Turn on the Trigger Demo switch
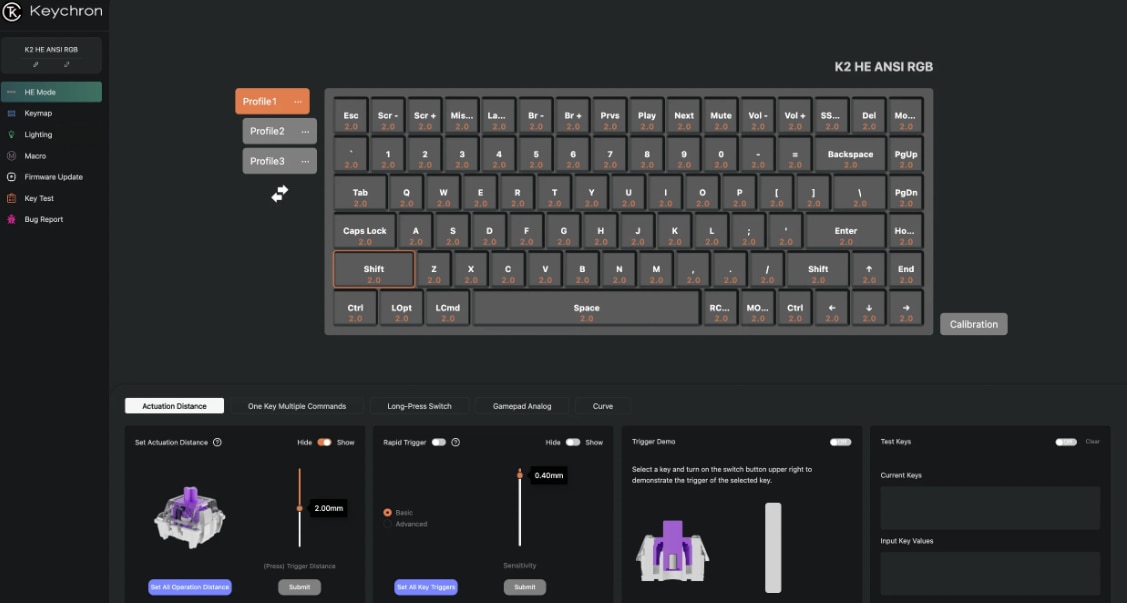 click(840, 442)
